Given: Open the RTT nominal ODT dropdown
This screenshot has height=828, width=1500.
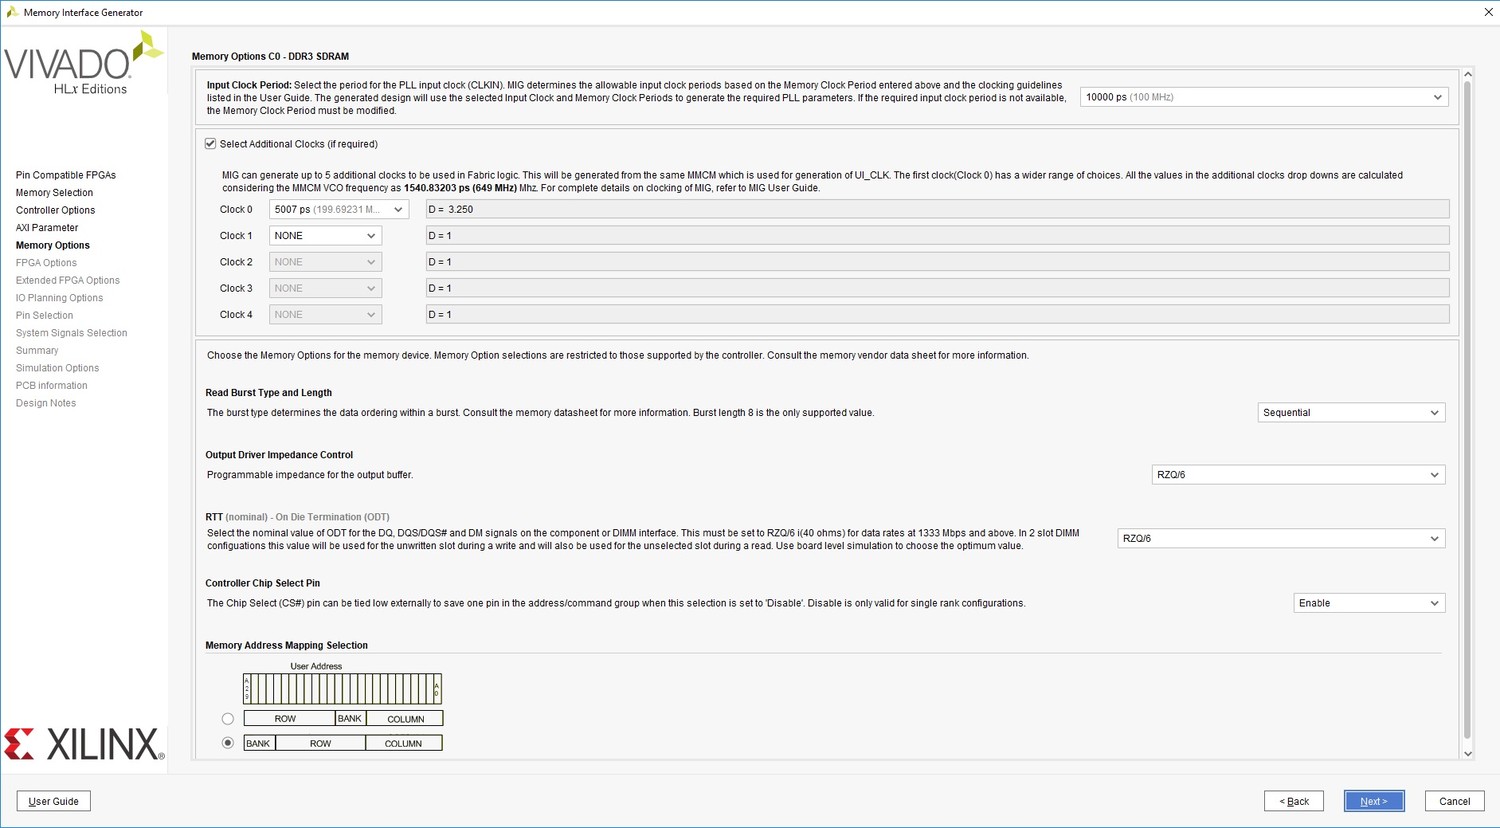Looking at the screenshot, I should tap(1281, 539).
